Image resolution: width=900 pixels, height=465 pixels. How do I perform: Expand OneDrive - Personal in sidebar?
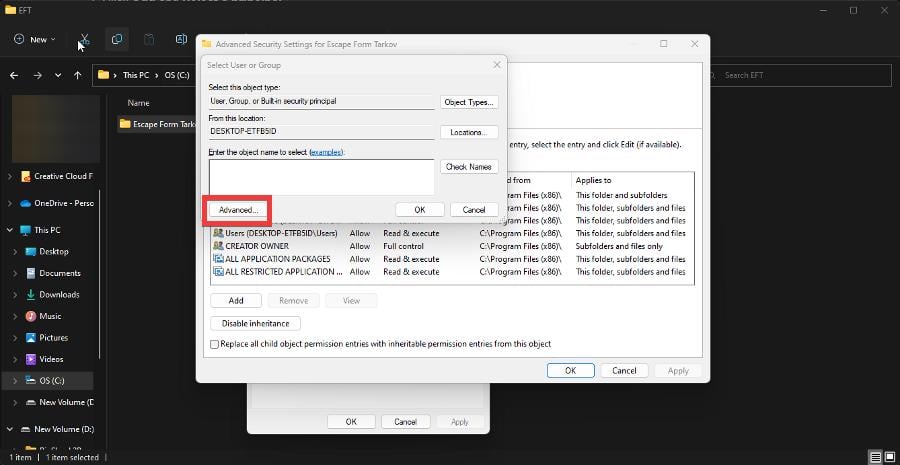[x=10, y=203]
